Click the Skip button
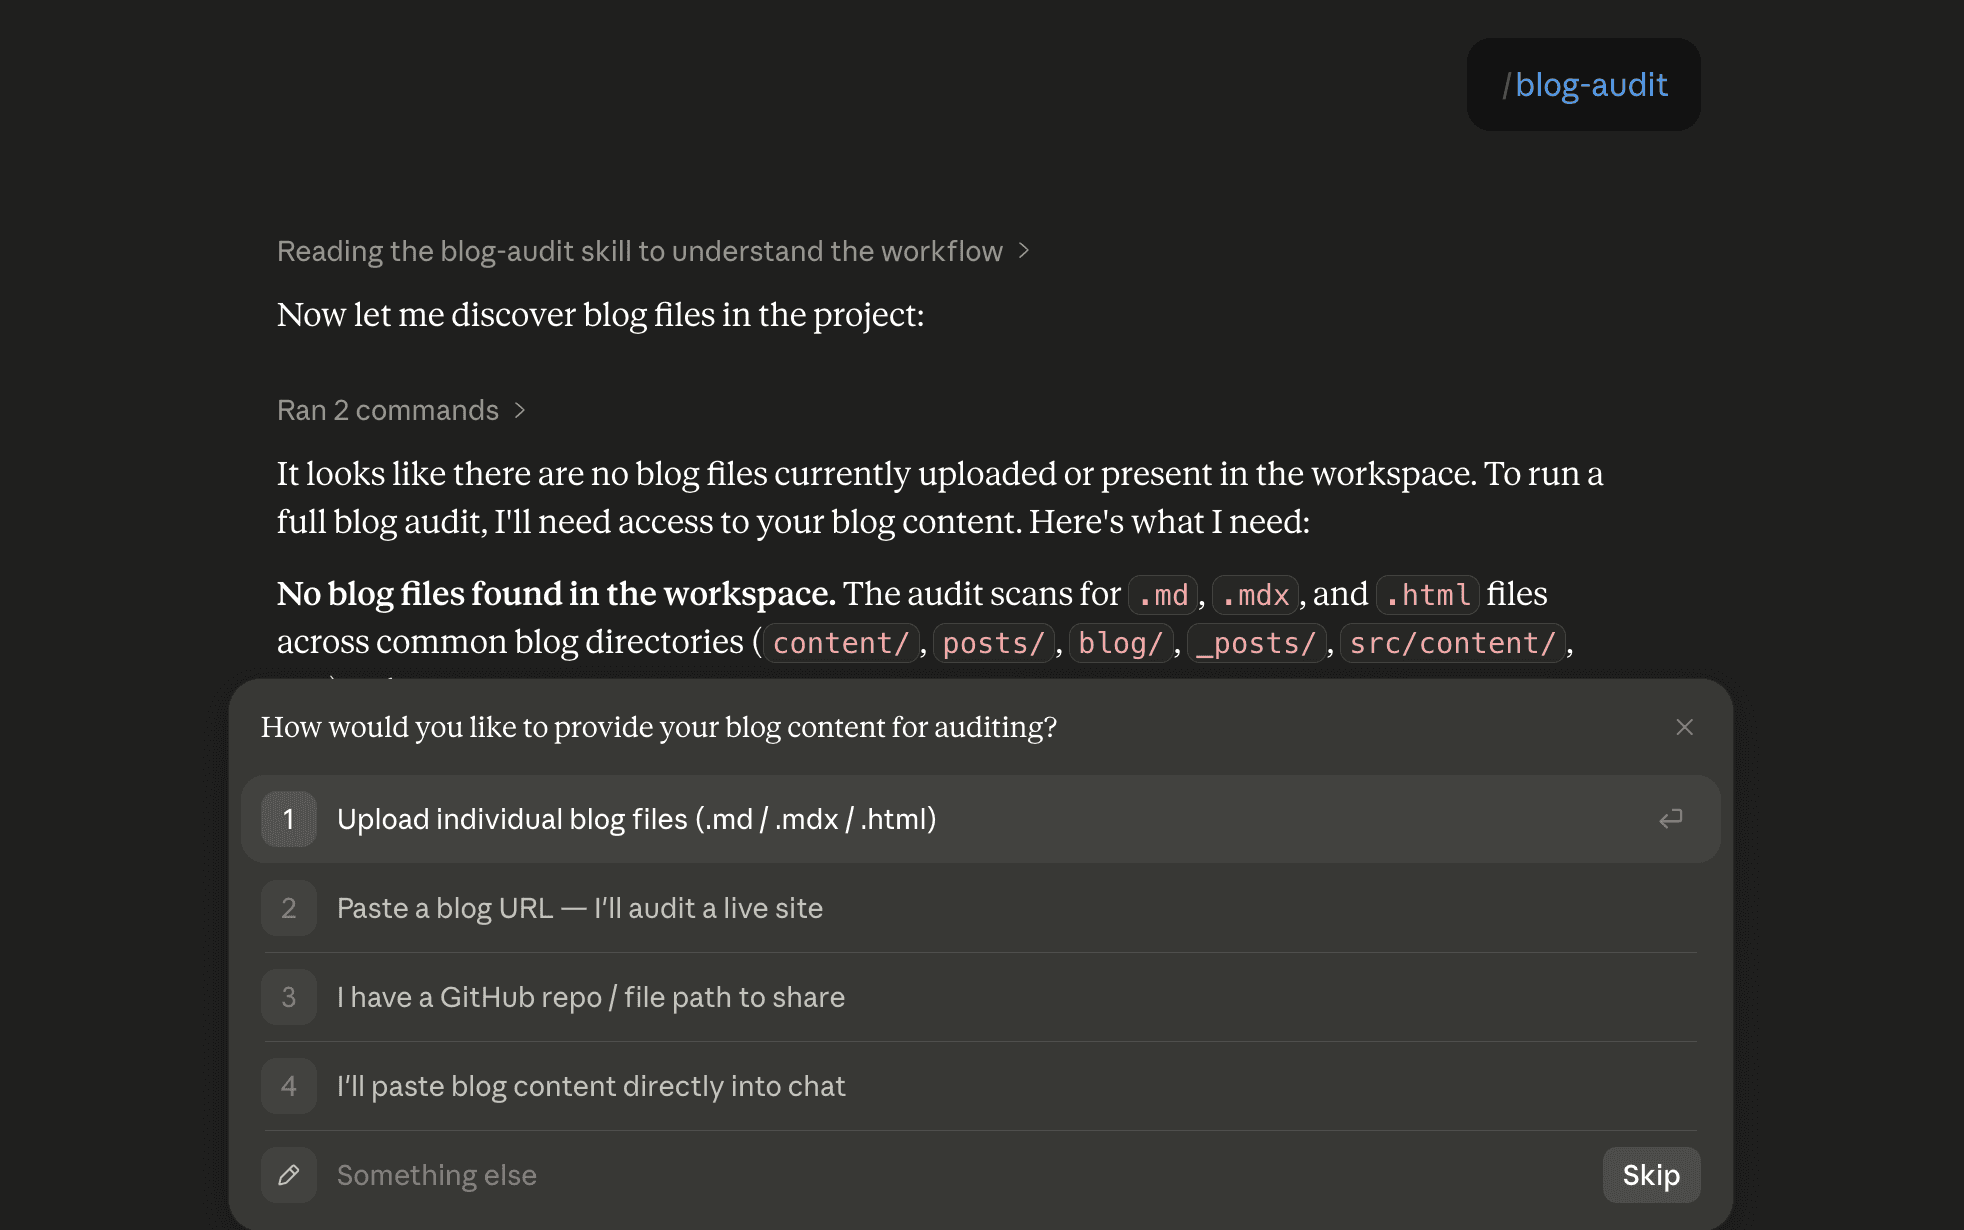Screen dimensions: 1964x1230 pyautogui.click(x=1651, y=1175)
